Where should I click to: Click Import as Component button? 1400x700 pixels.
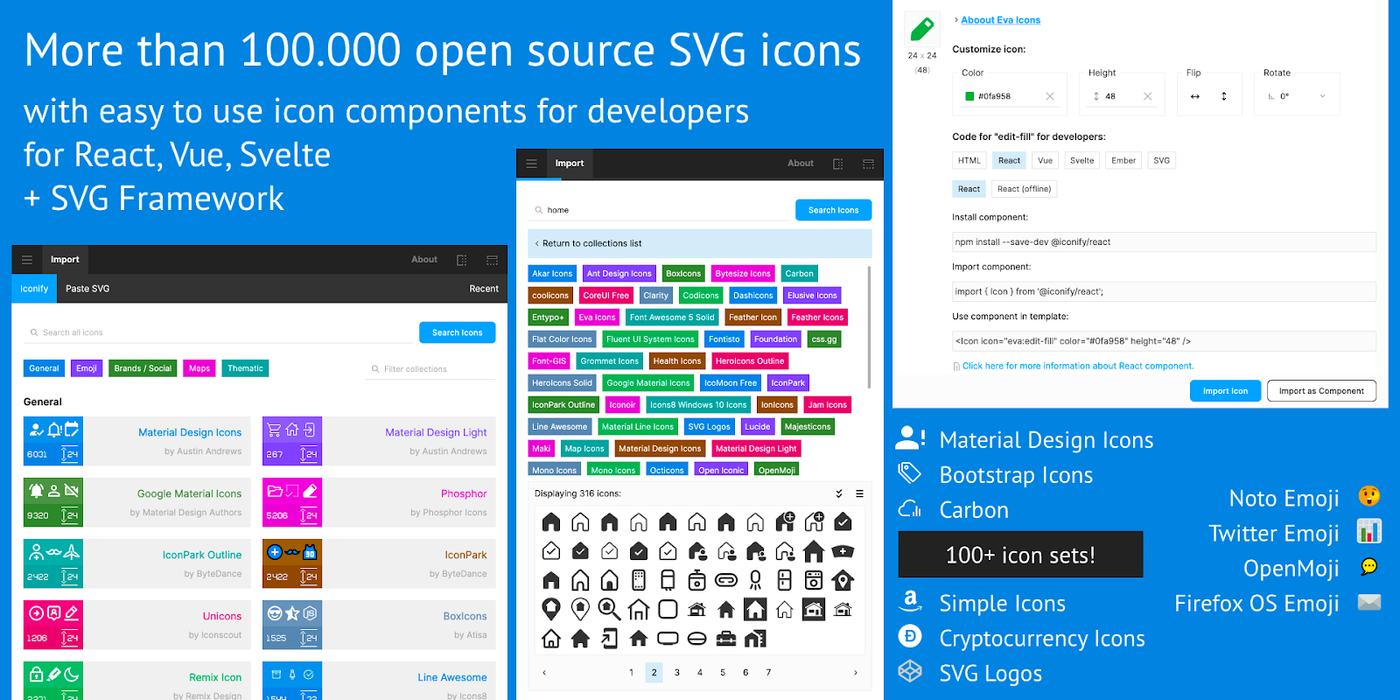[1321, 391]
